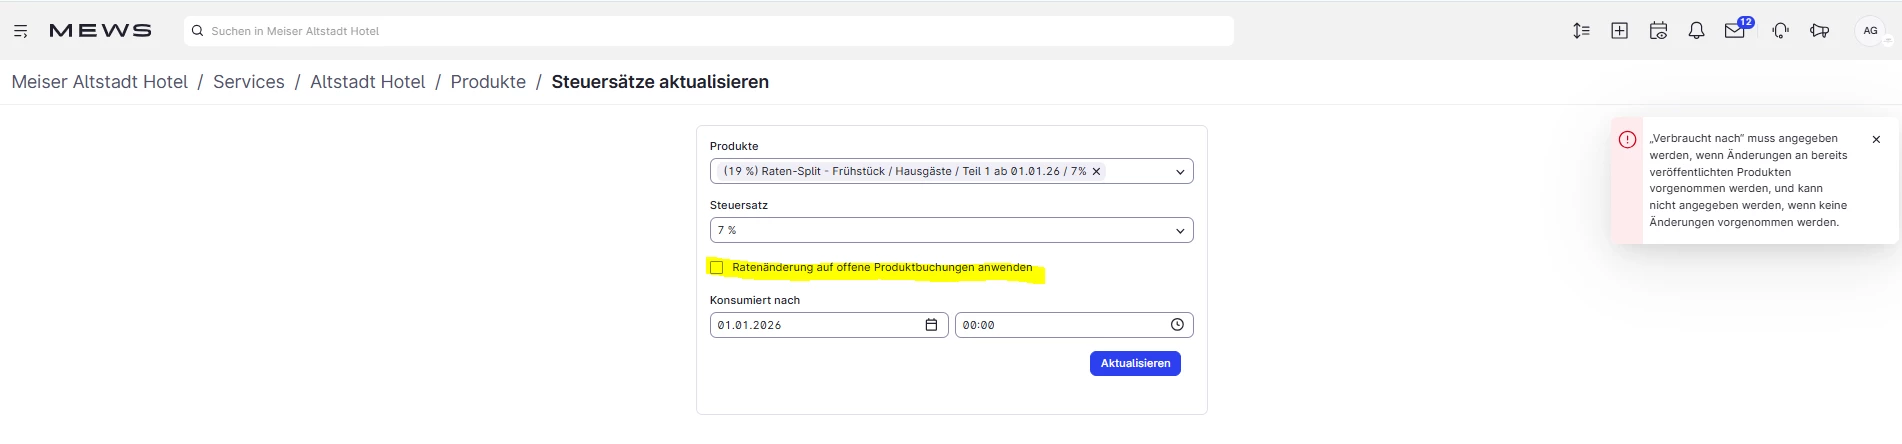Click the error message text about Verbraucht nach
This screenshot has height=444, width=1902.
coord(1748,180)
